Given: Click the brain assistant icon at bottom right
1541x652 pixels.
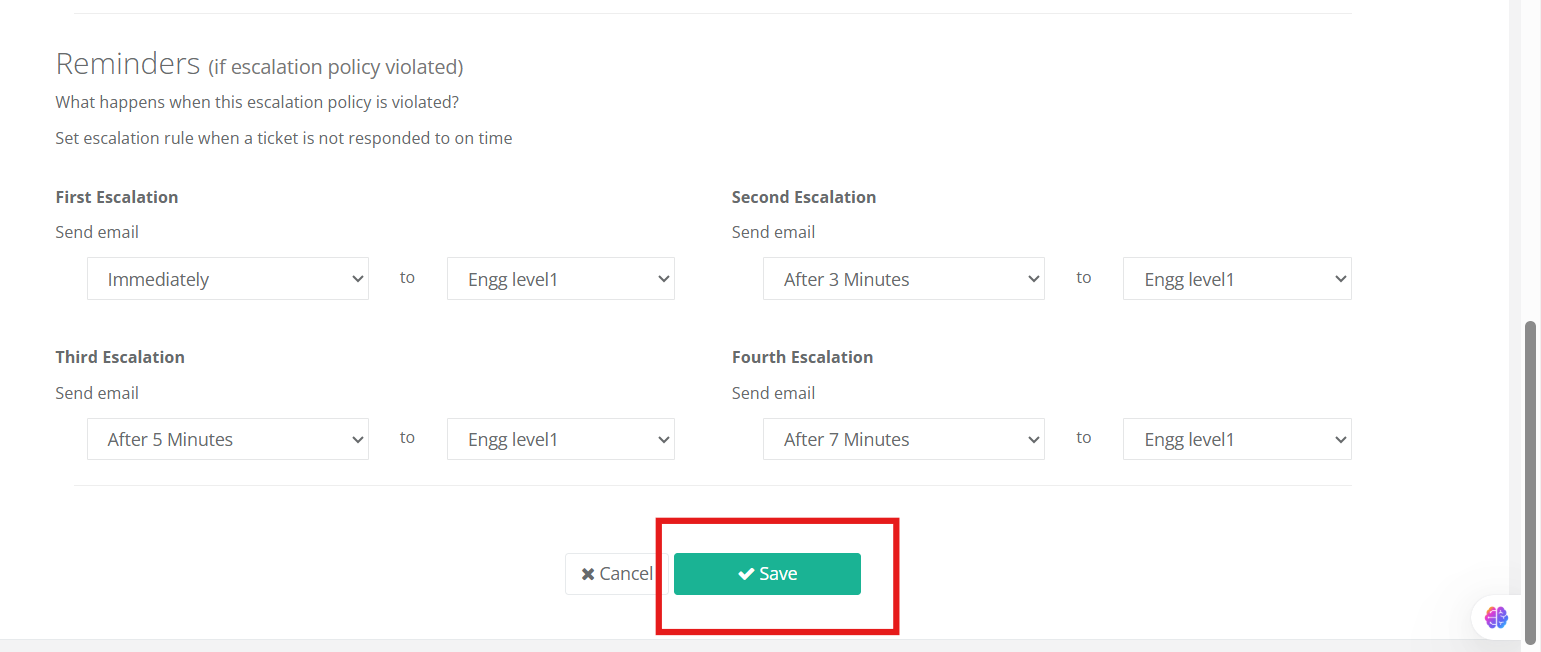Looking at the screenshot, I should coord(1496,617).
